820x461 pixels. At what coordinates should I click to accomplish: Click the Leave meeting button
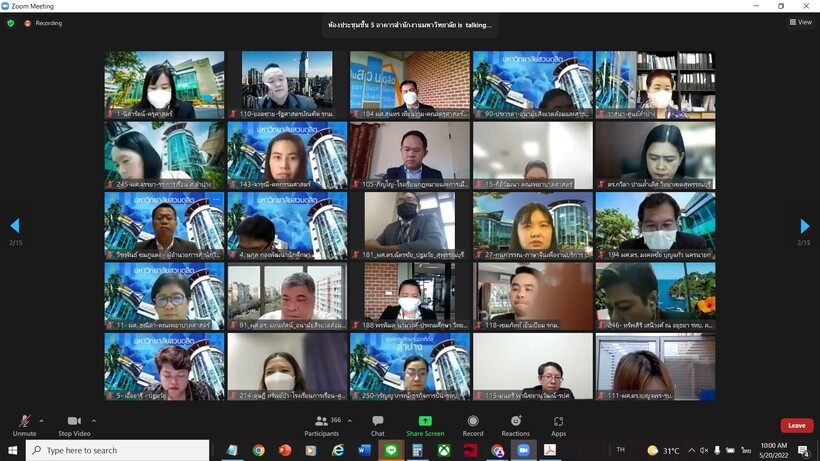pos(796,425)
